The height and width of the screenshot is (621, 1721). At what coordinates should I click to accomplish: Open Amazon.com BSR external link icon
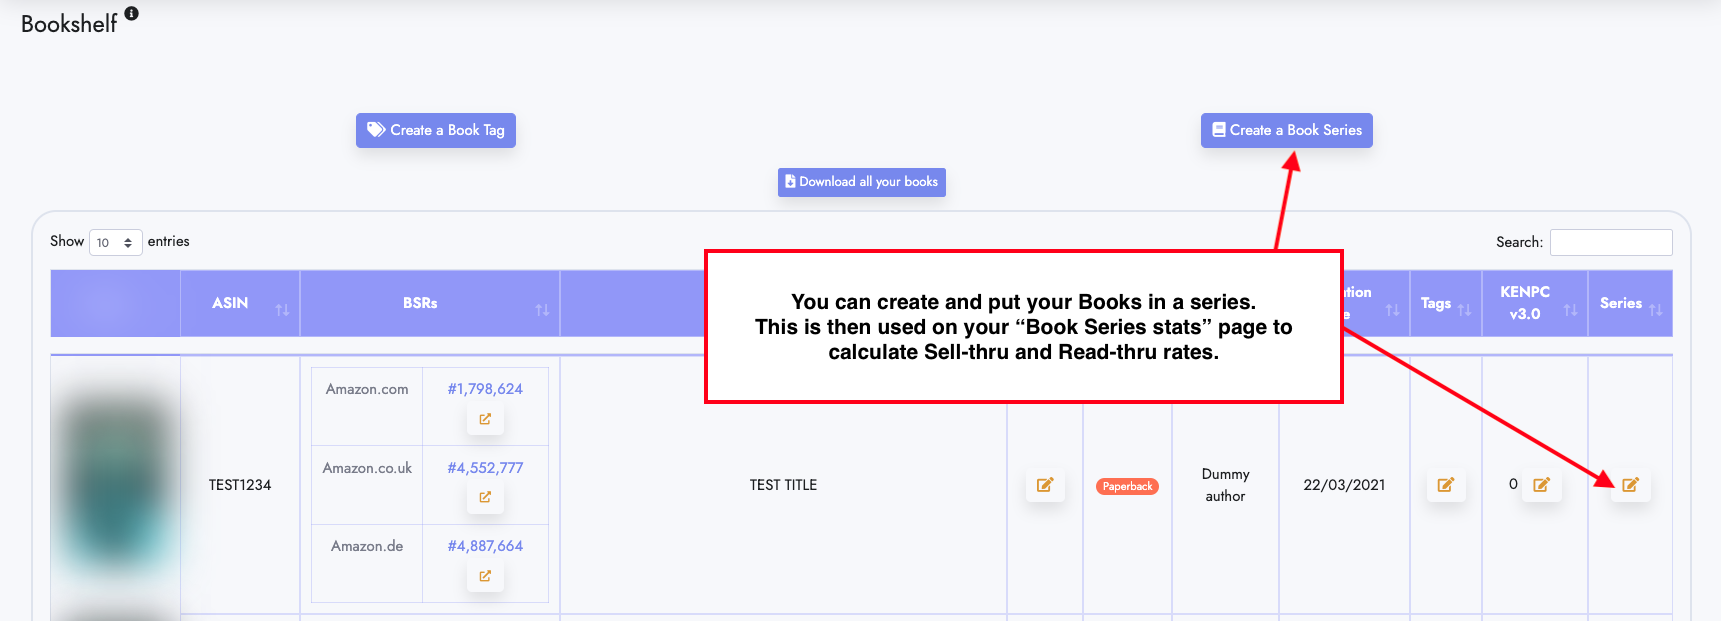point(485,419)
